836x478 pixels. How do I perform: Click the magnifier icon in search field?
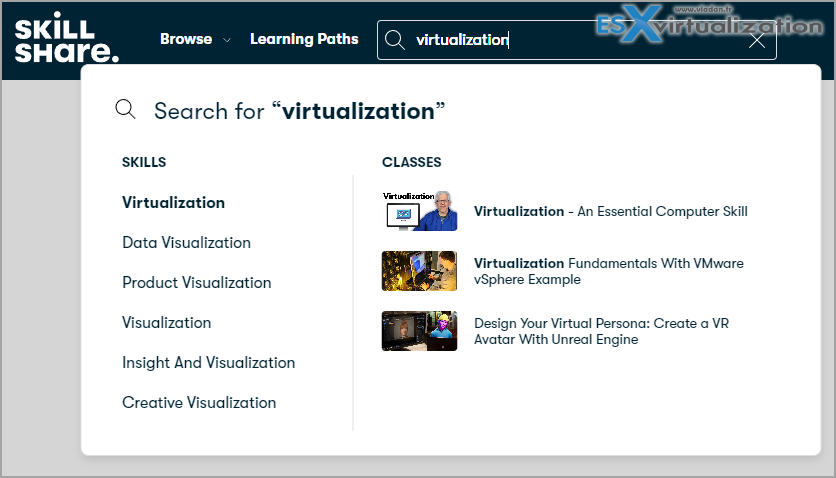(x=395, y=40)
